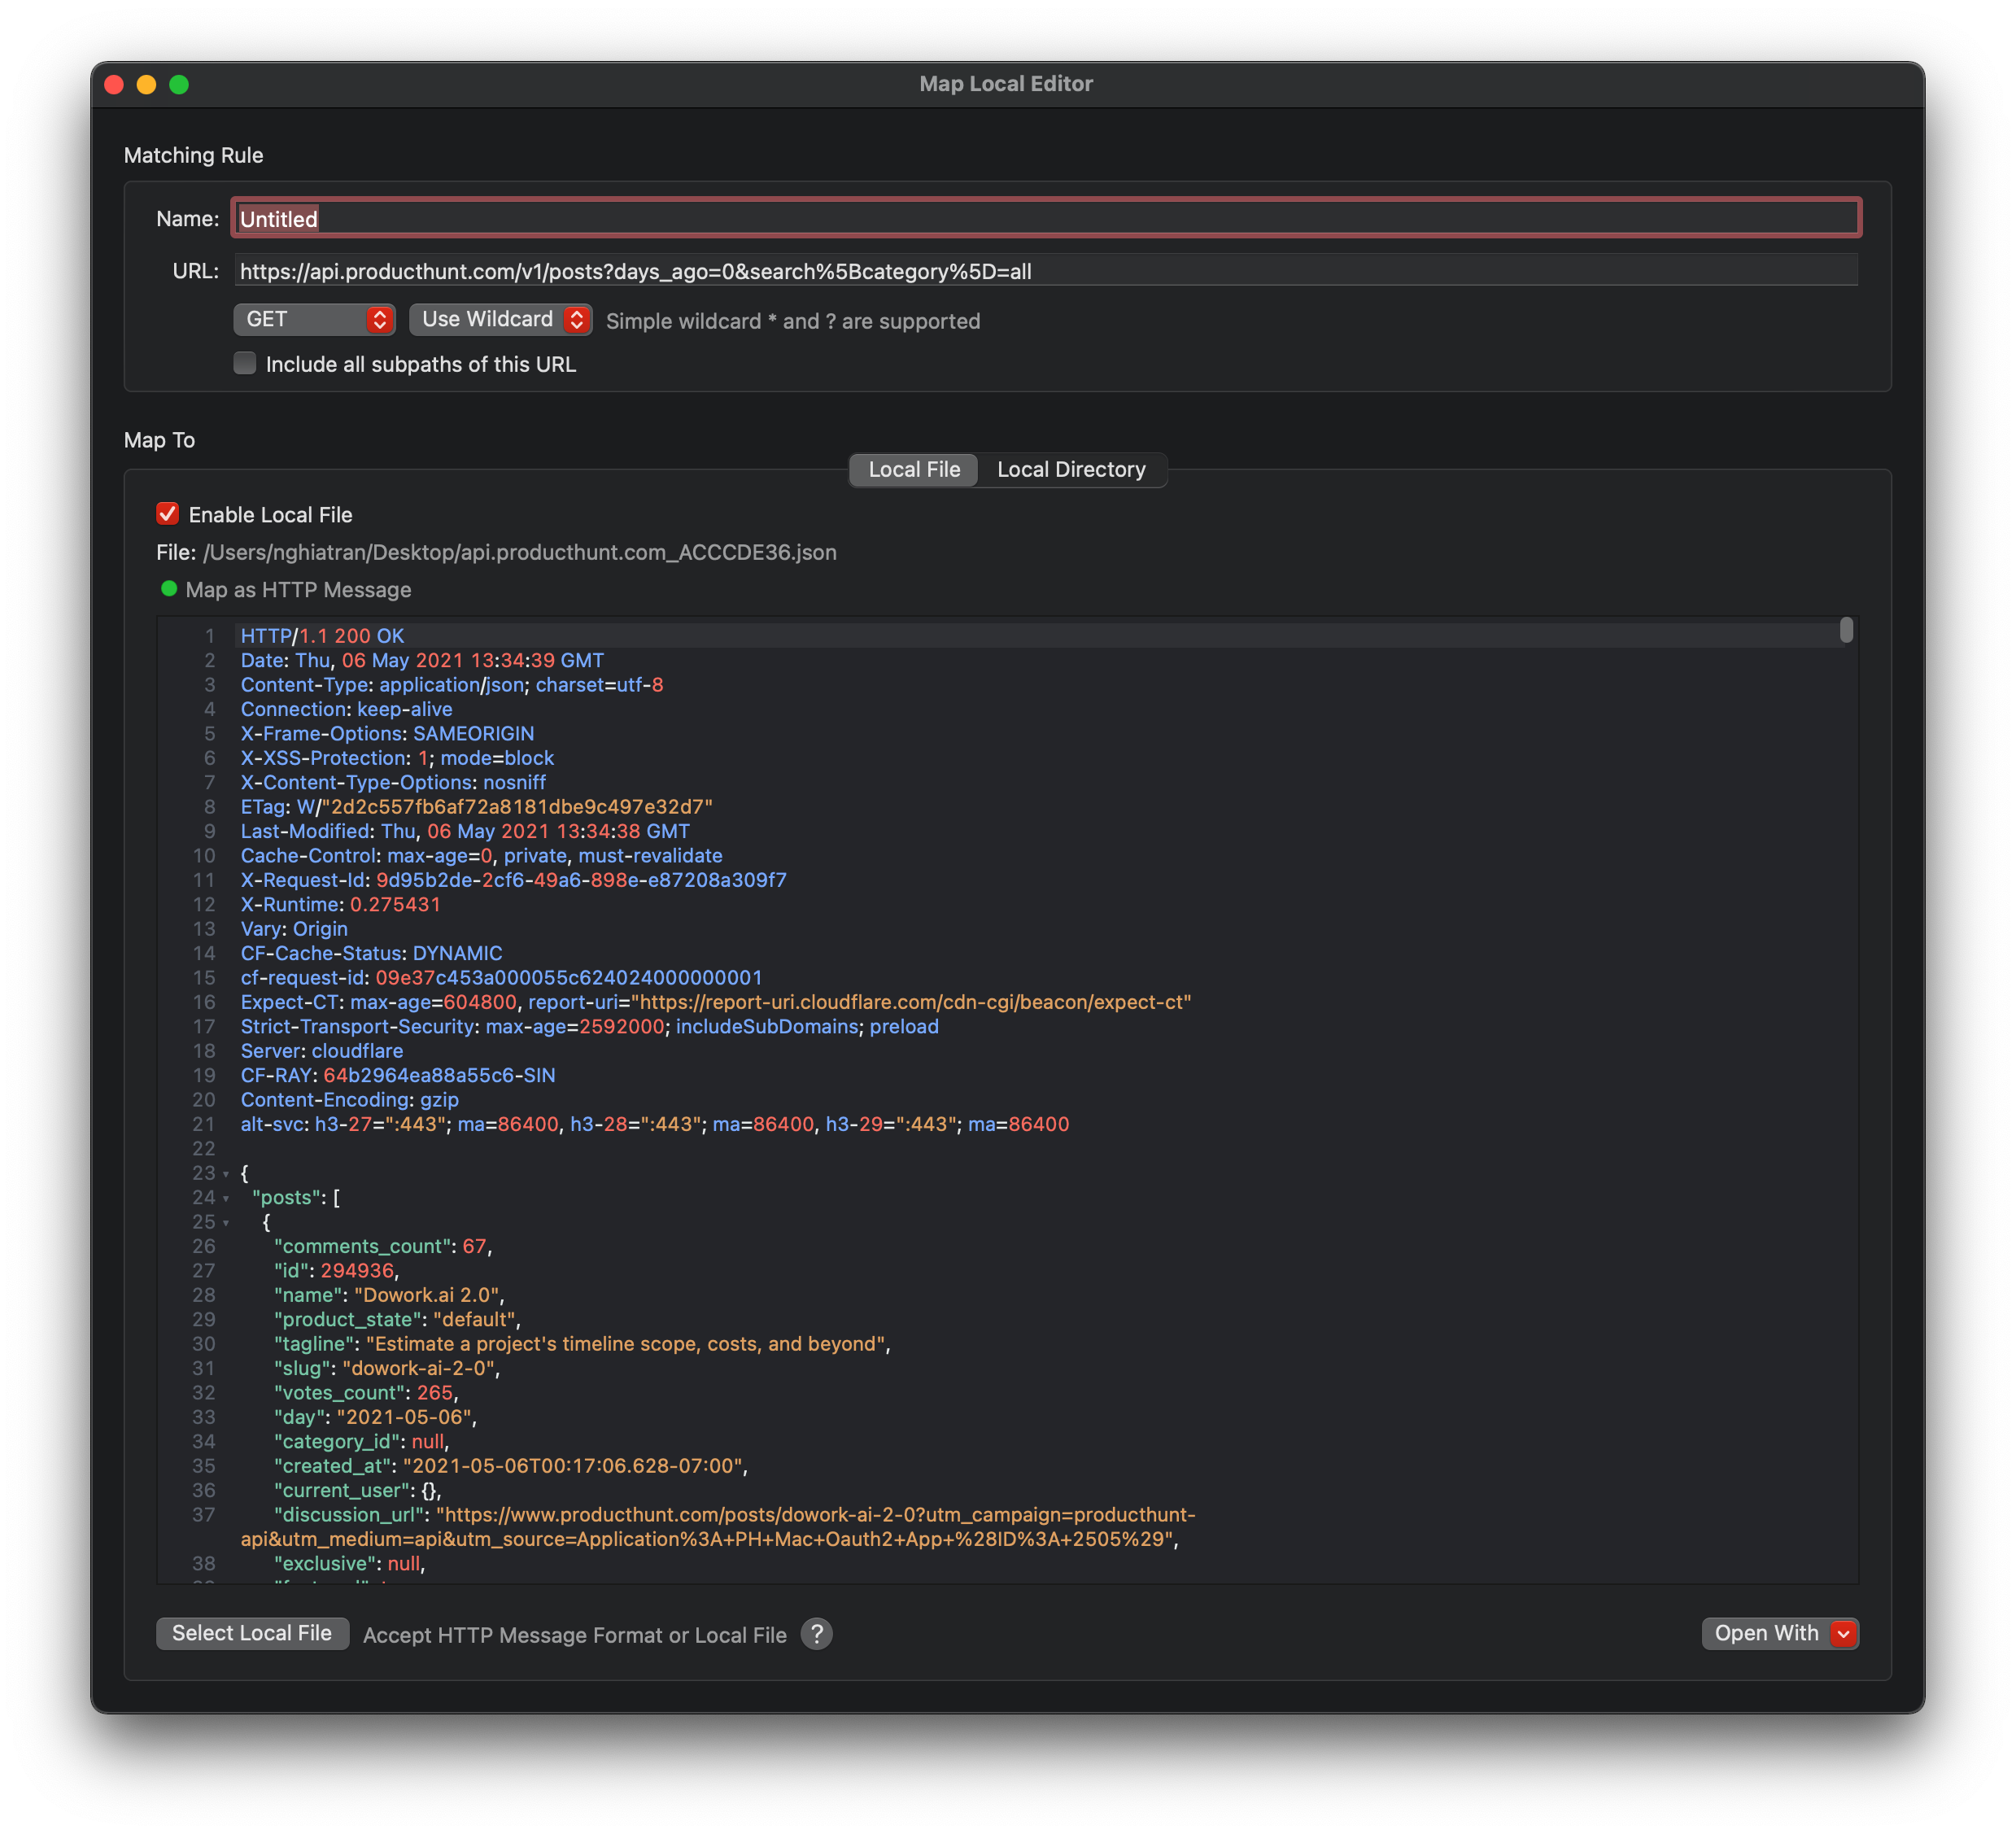Open the GET method dropdown
The height and width of the screenshot is (1834, 2016).
pos(300,320)
